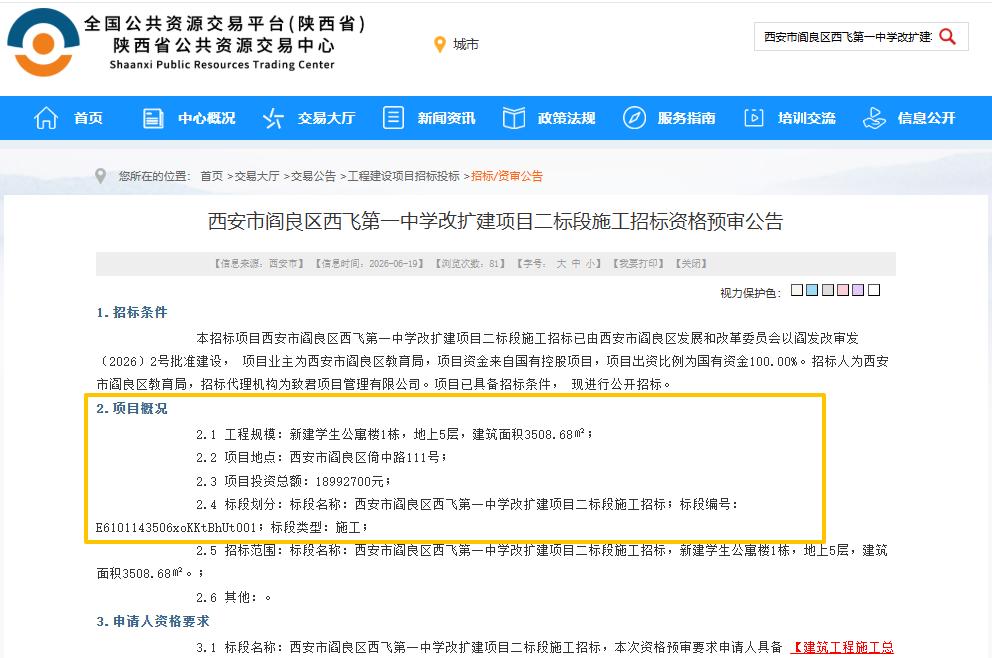Click the compass icon beside 服务指南
Viewport: 992px width, 658px height.
(x=634, y=118)
